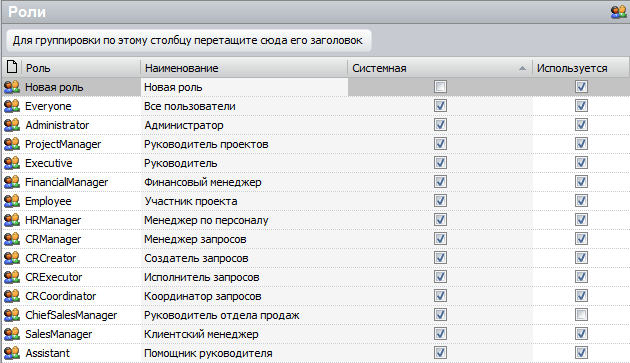Click the document icon in header row

pyautogui.click(x=12, y=67)
